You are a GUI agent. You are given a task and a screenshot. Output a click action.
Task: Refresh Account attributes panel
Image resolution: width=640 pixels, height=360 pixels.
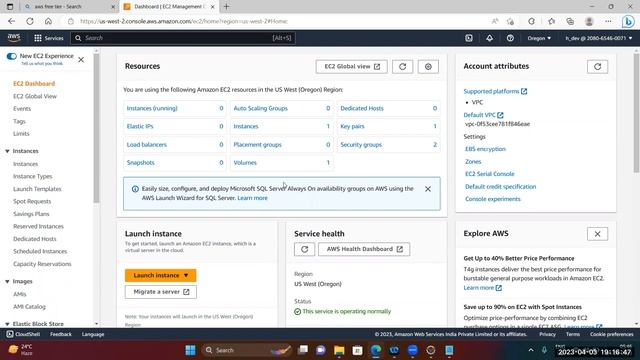tap(598, 67)
